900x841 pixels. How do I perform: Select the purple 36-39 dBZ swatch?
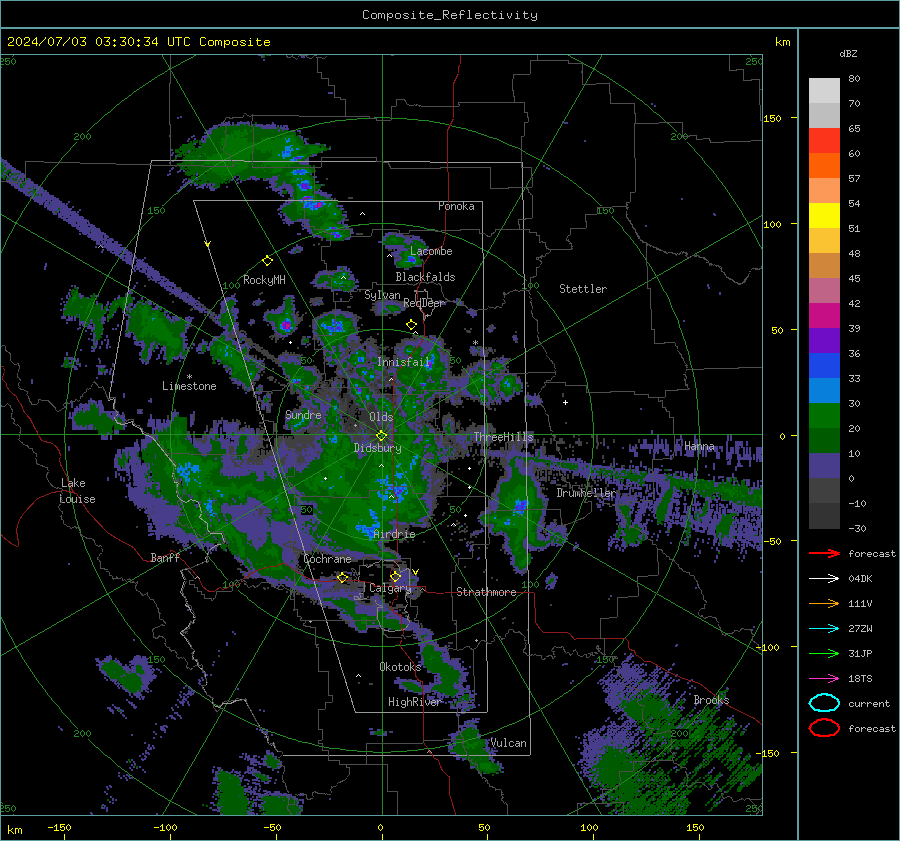pyautogui.click(x=824, y=340)
